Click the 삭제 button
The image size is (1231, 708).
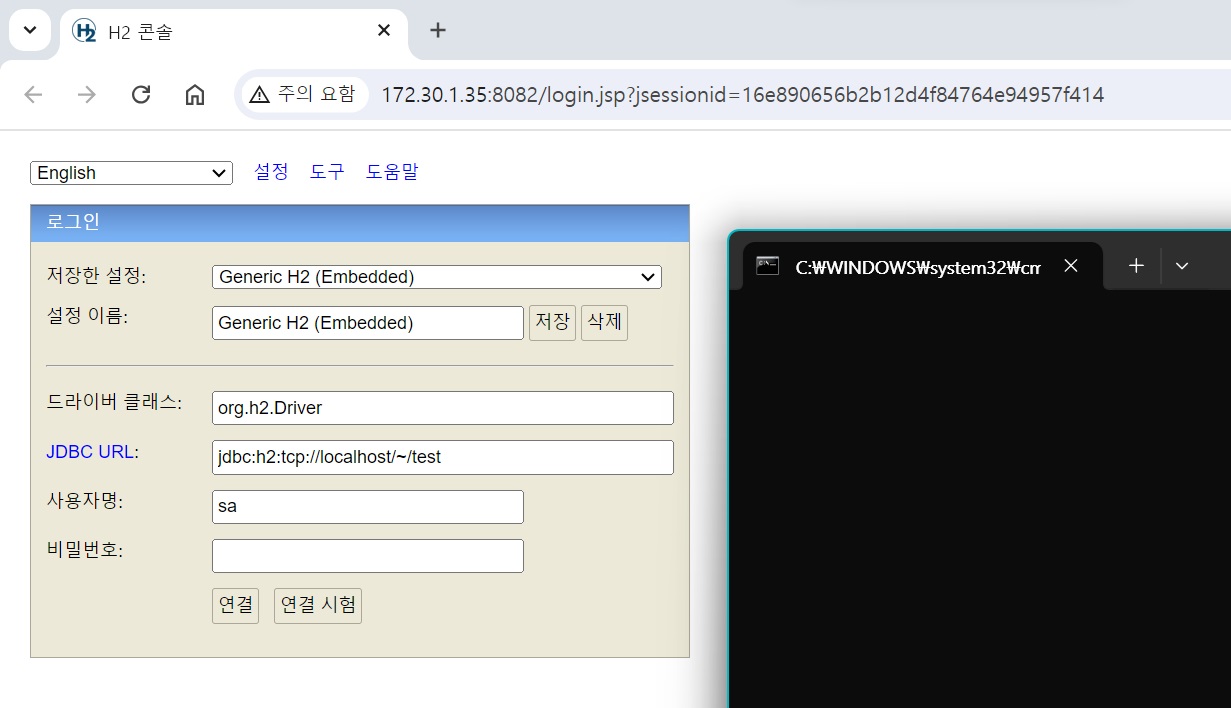coord(604,323)
